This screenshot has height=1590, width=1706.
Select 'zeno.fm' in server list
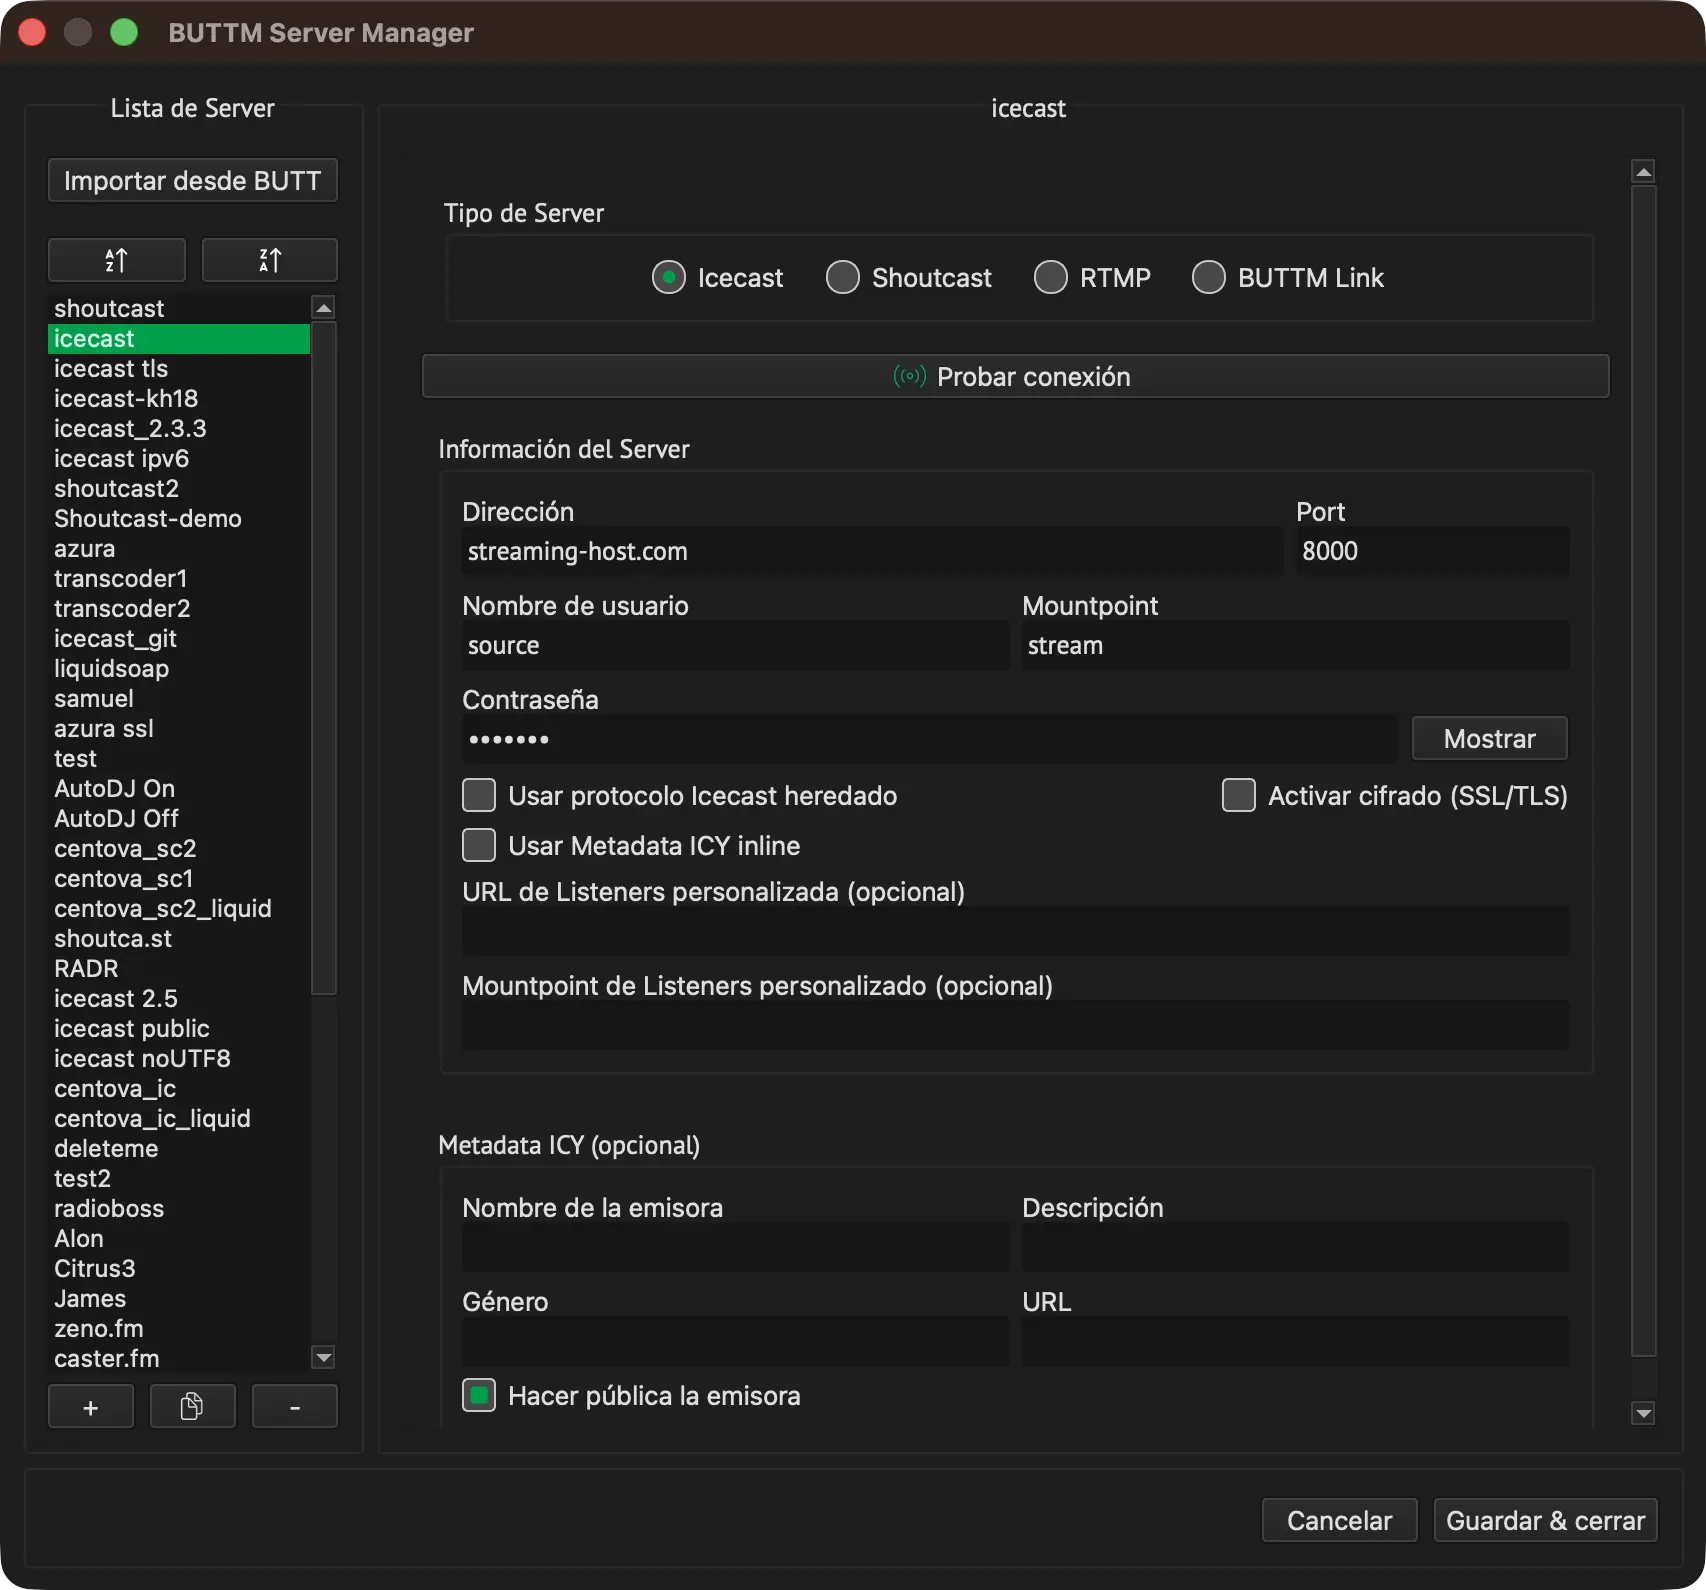point(179,1328)
